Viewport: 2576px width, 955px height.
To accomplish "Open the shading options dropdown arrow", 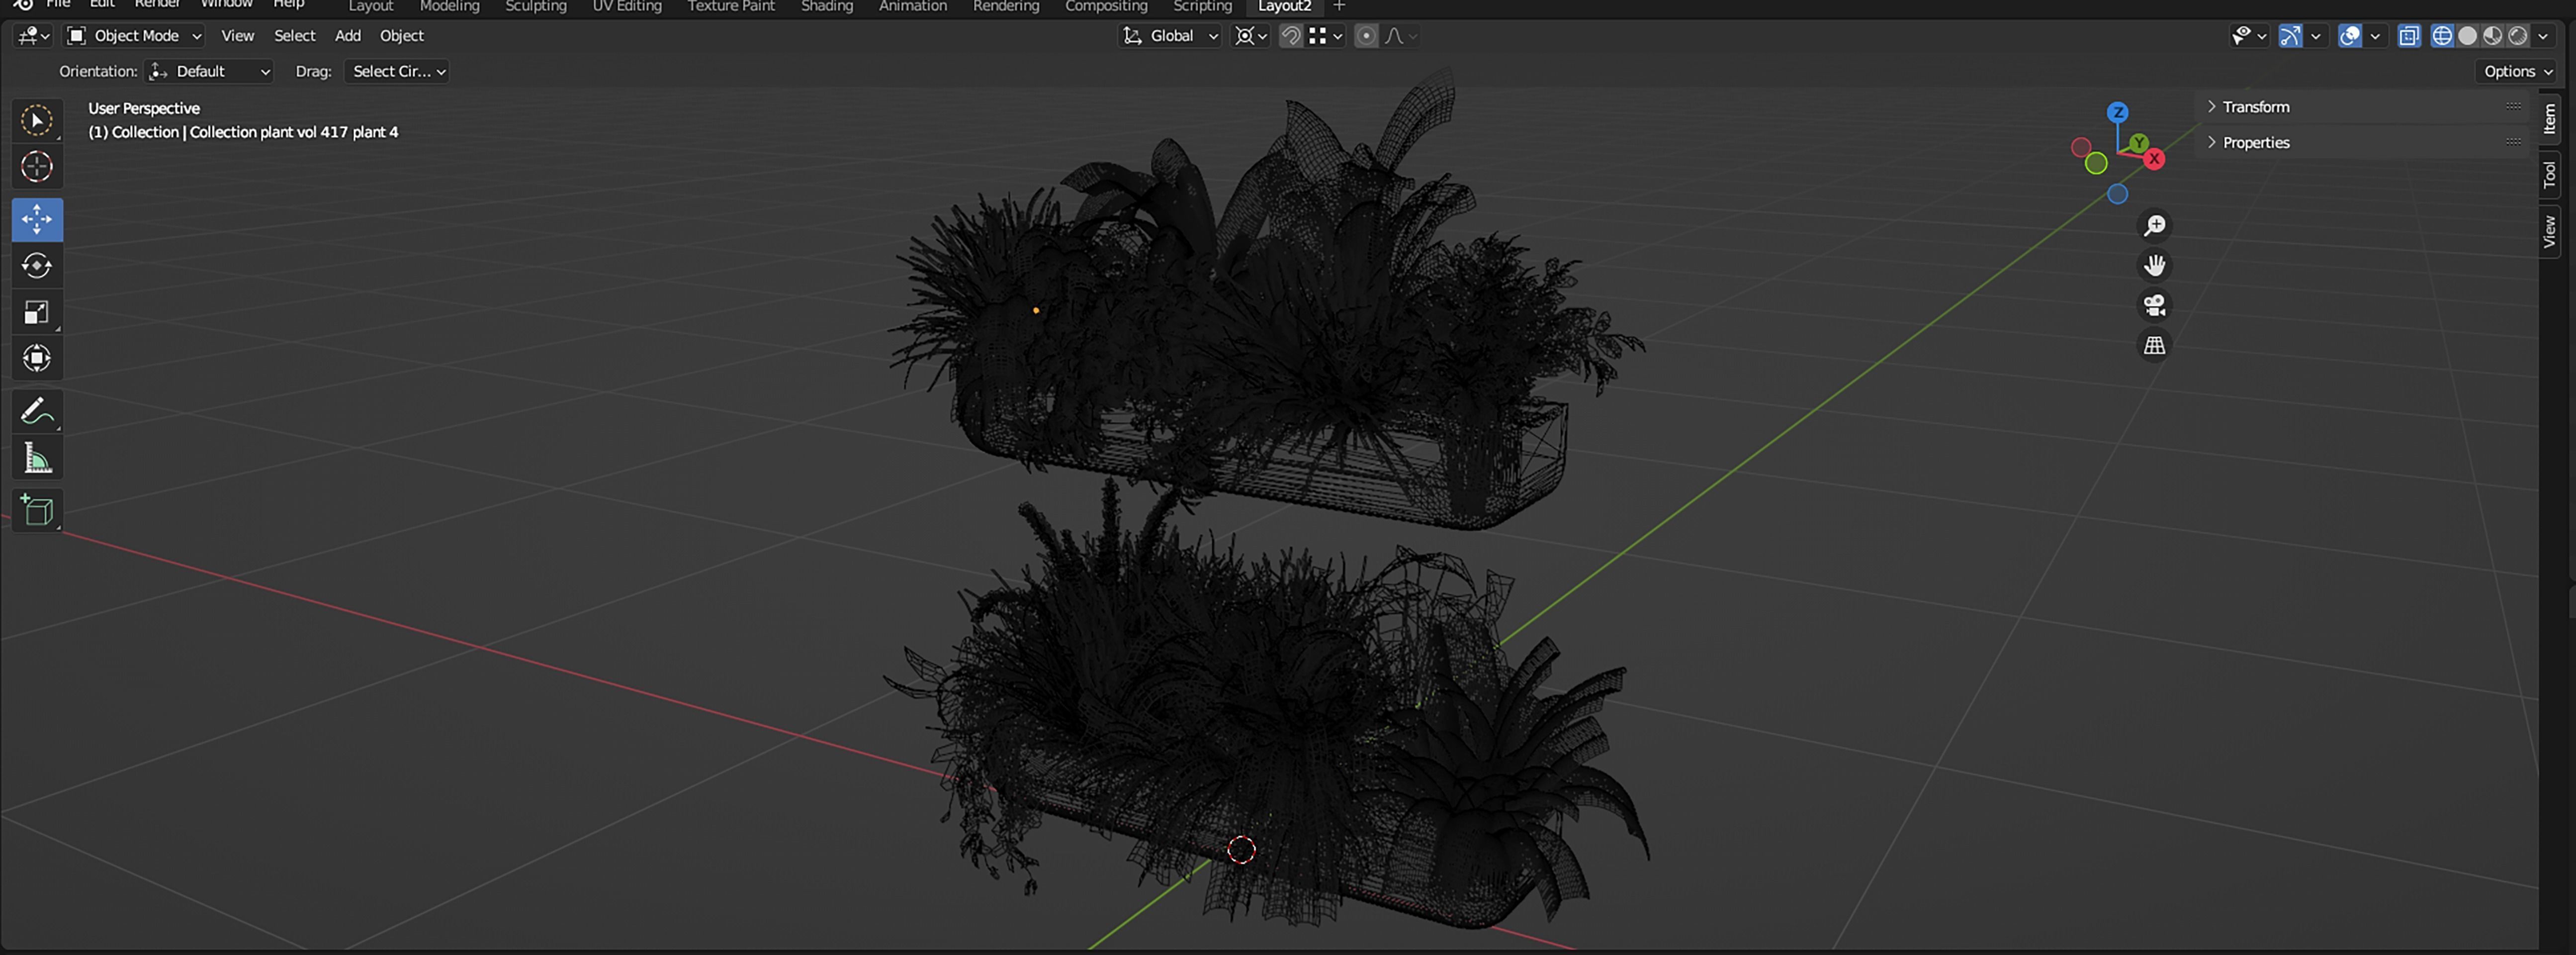I will click(2542, 36).
